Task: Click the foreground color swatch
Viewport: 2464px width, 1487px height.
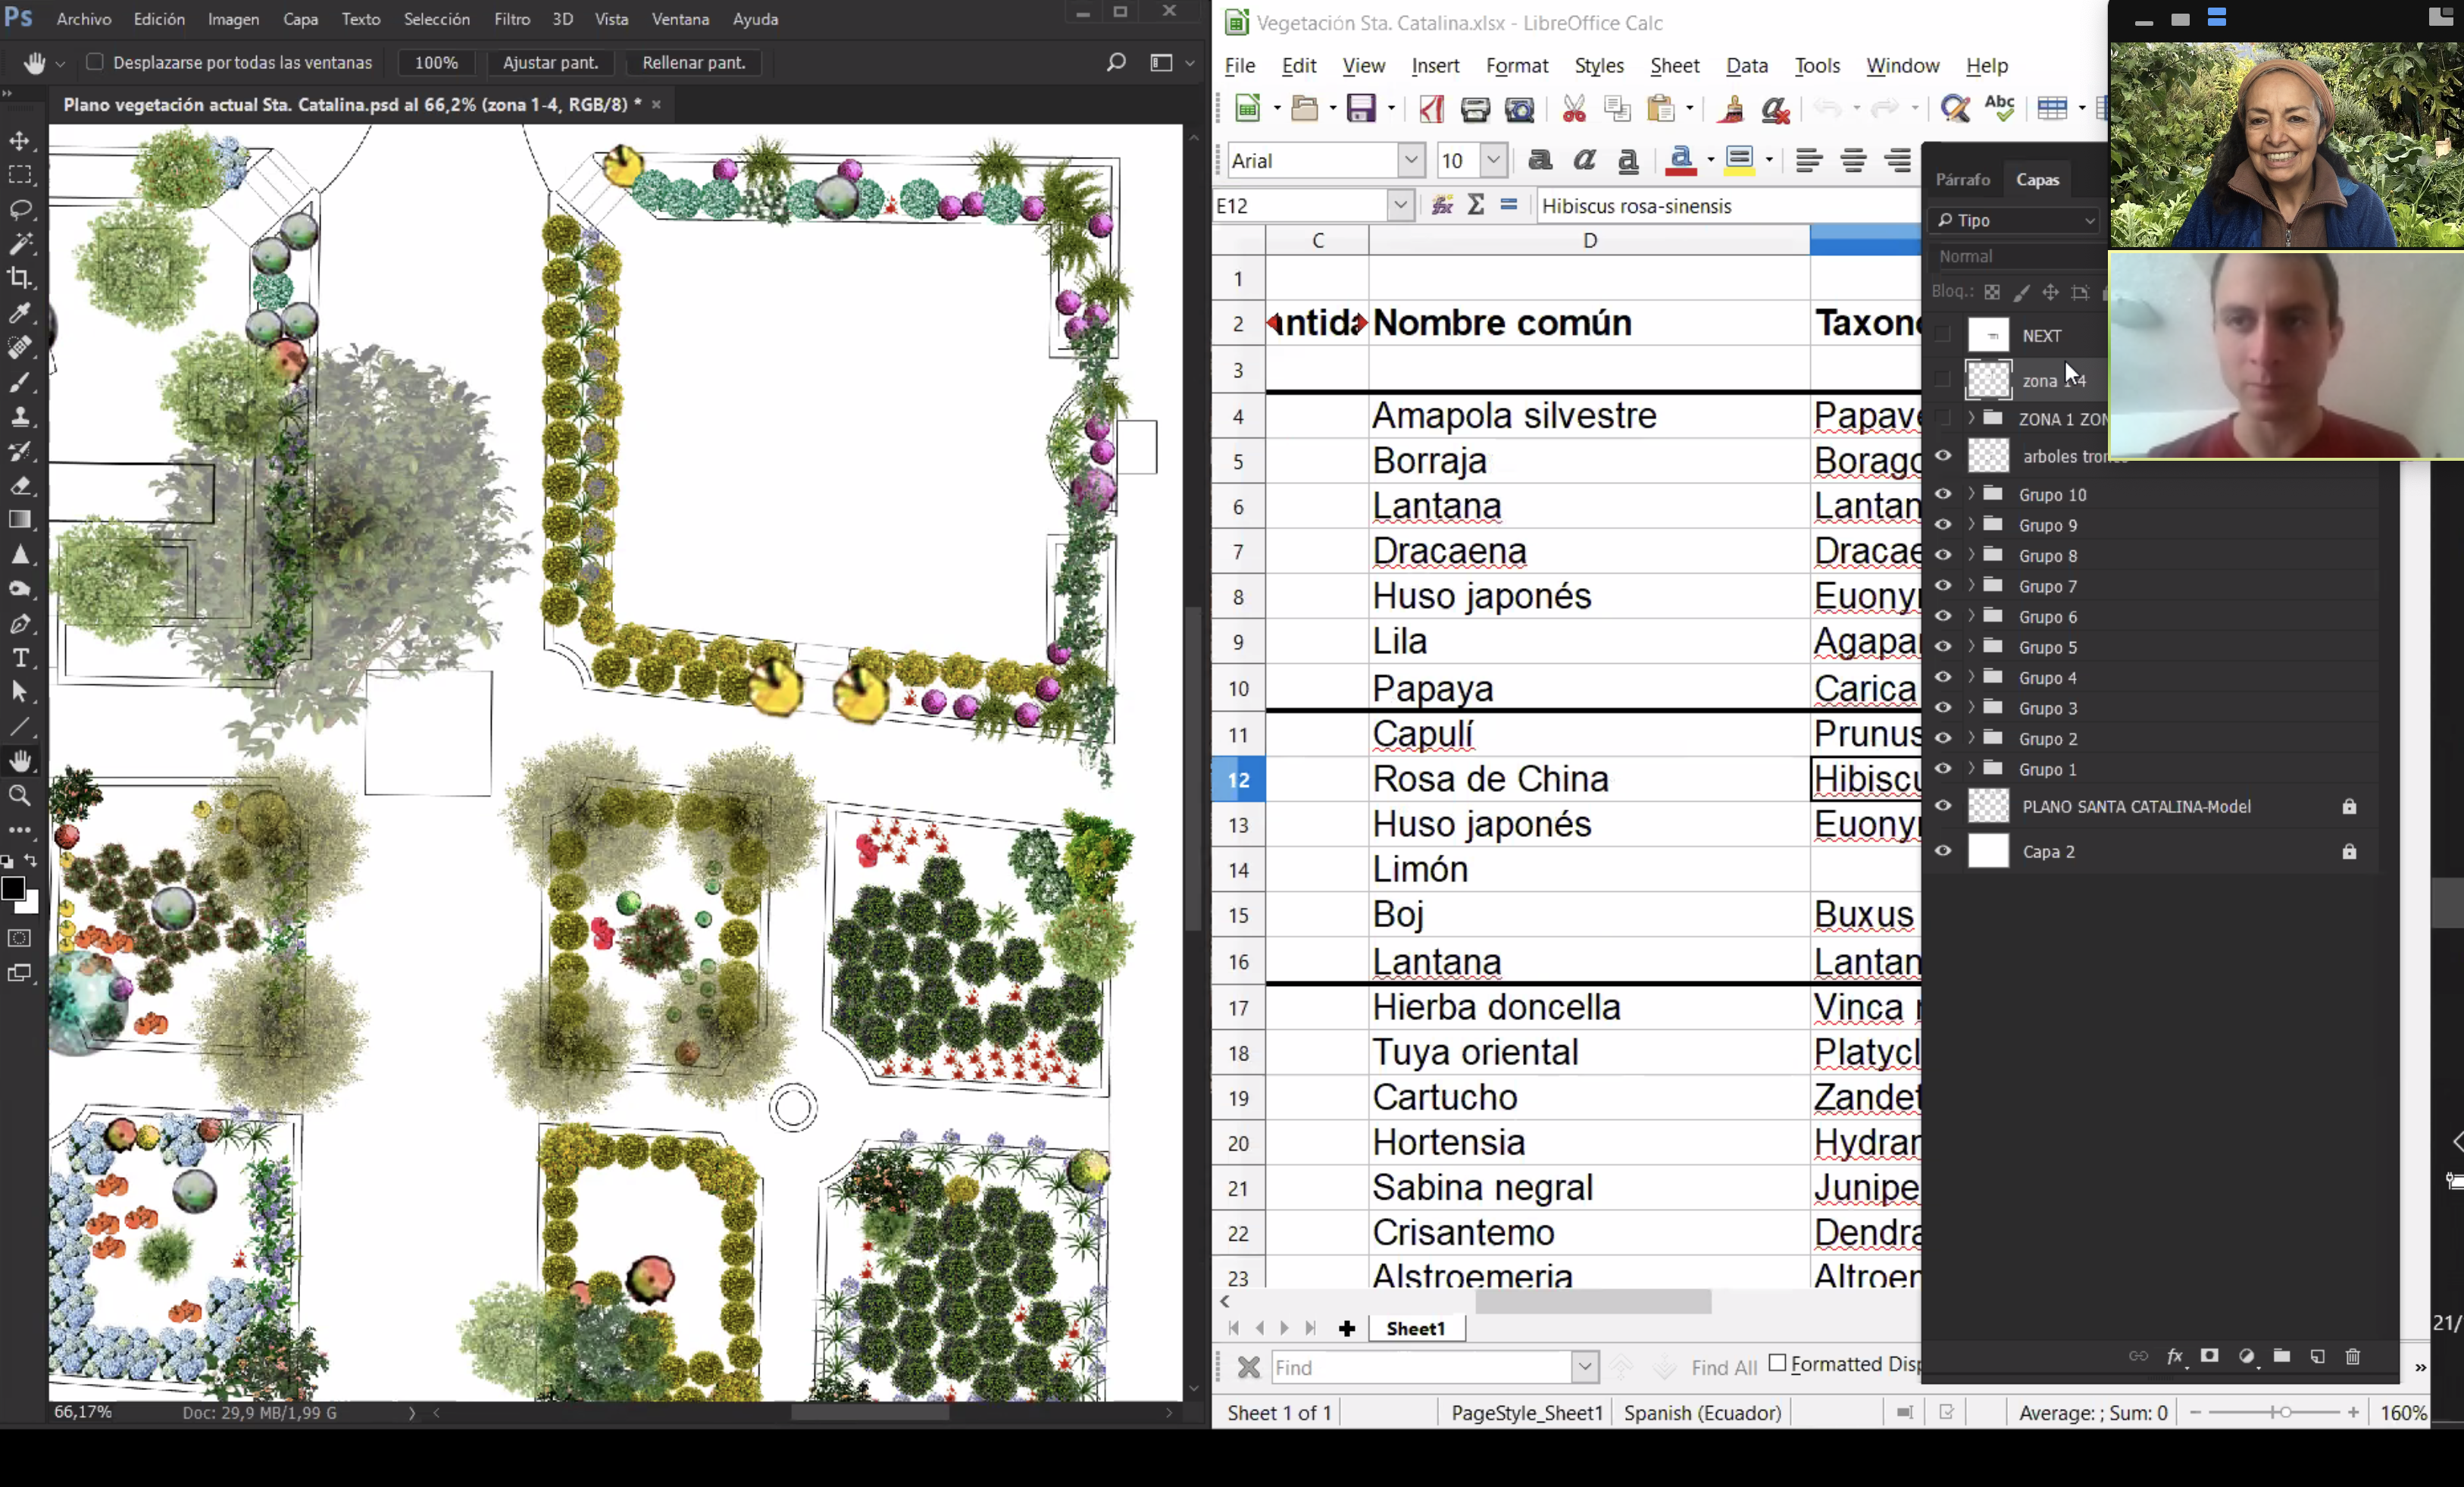Action: 13,888
